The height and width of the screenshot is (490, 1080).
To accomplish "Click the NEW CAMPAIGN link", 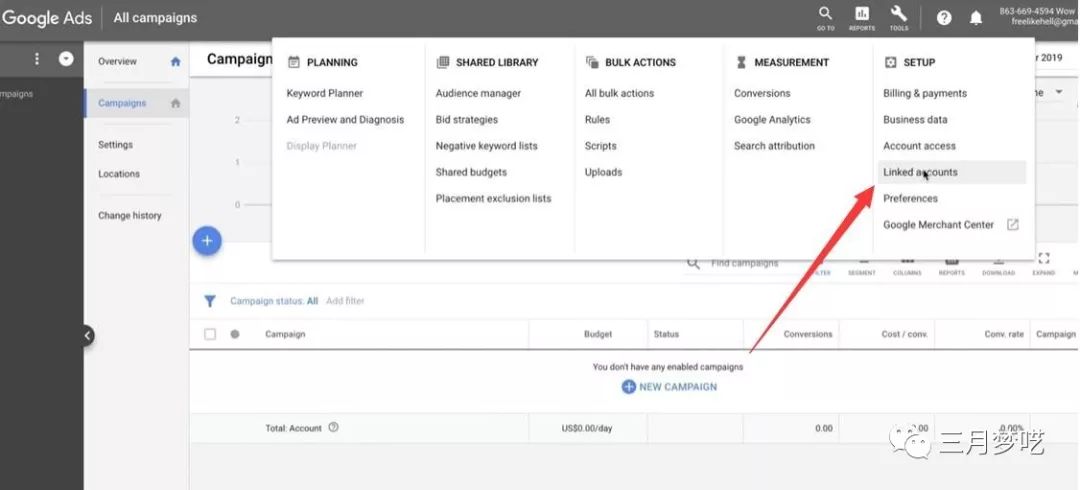I will click(669, 387).
